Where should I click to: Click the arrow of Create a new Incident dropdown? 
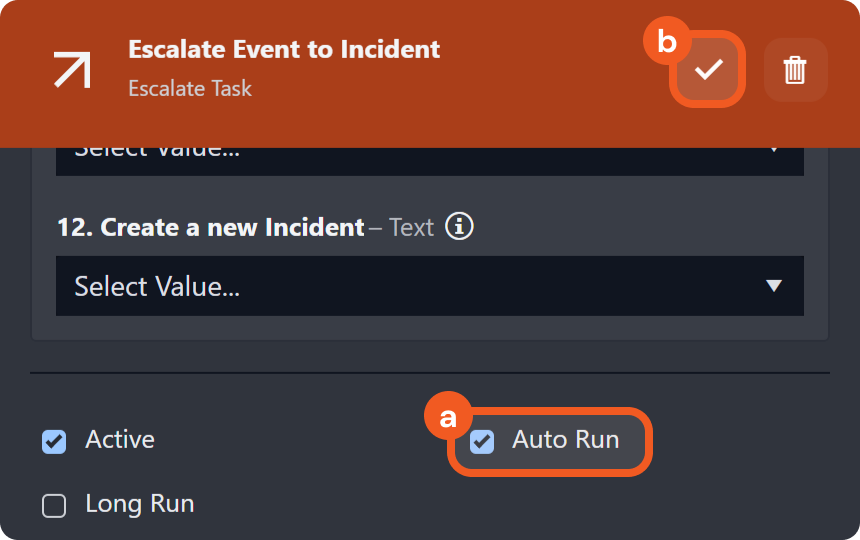click(773, 286)
